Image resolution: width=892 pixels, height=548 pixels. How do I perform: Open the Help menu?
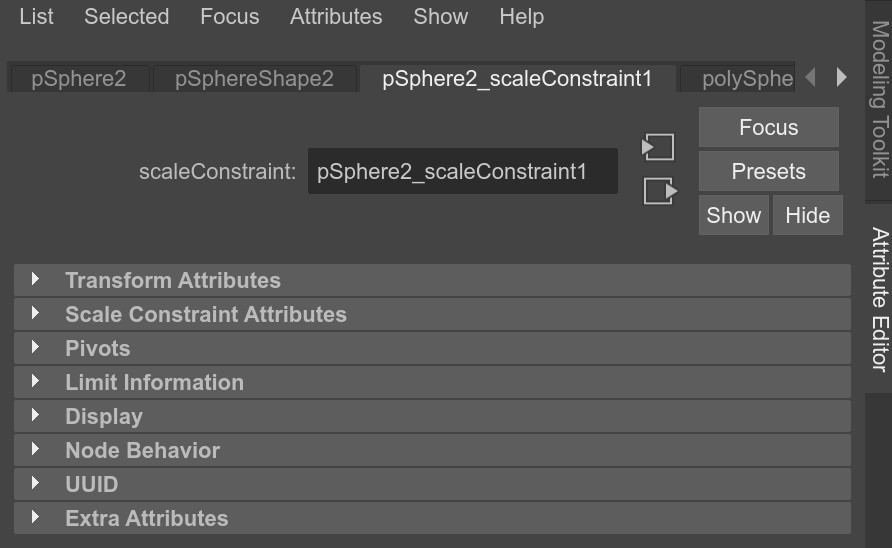point(522,17)
